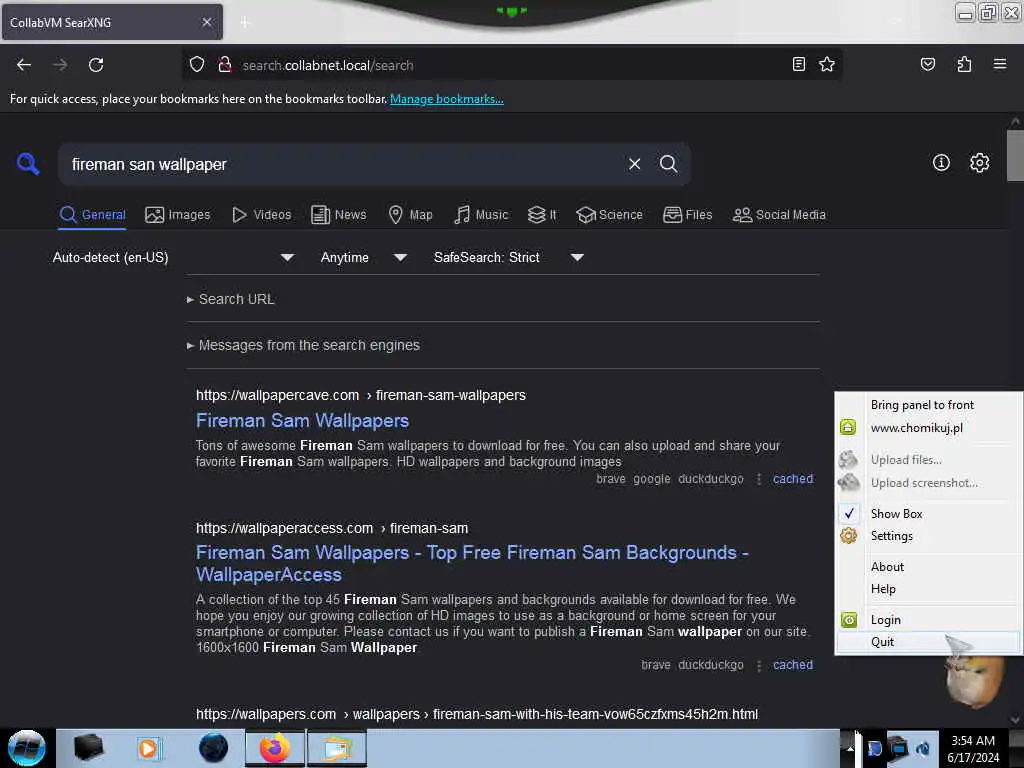Choose Quit in the tray menu
Image resolution: width=1024 pixels, height=768 pixels.
pos(928,642)
